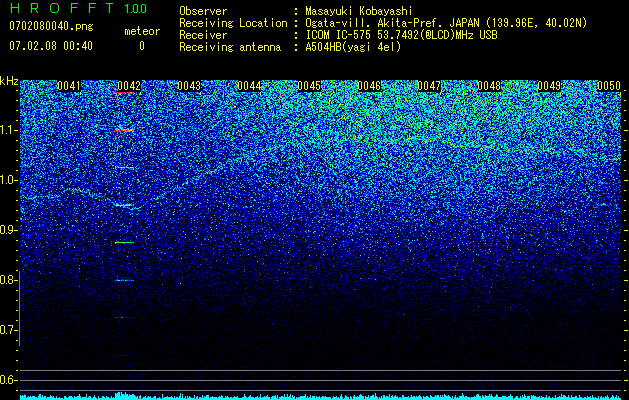Click the 1.0 frequency axis label
Viewport: 629px width, 400px height.
pos(9,180)
